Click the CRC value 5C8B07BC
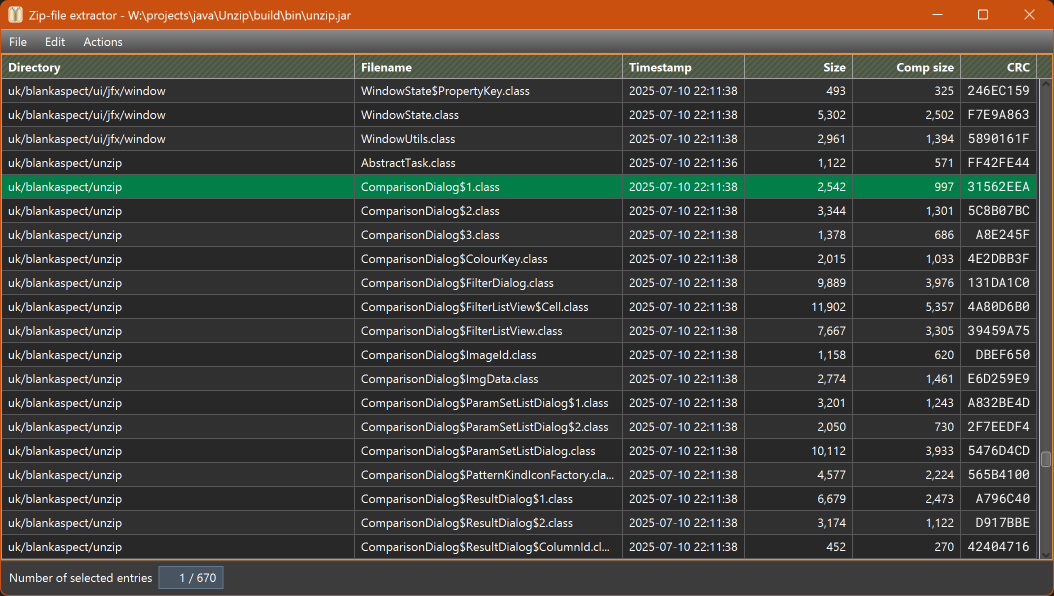Screen dimensions: 1054x596 (998, 211)
